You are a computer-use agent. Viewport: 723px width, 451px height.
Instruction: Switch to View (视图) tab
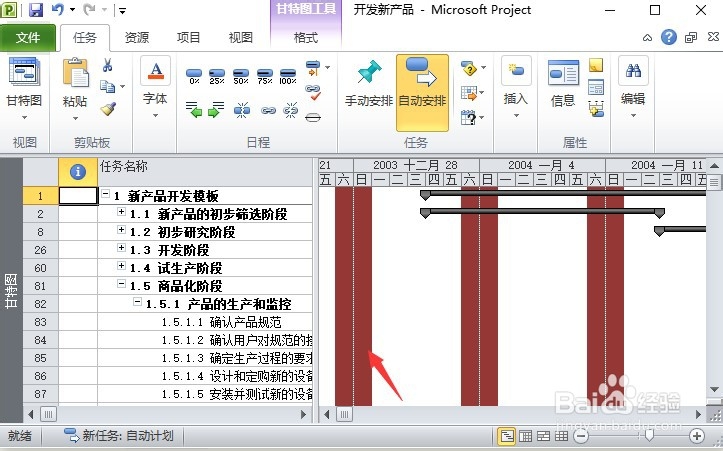240,38
